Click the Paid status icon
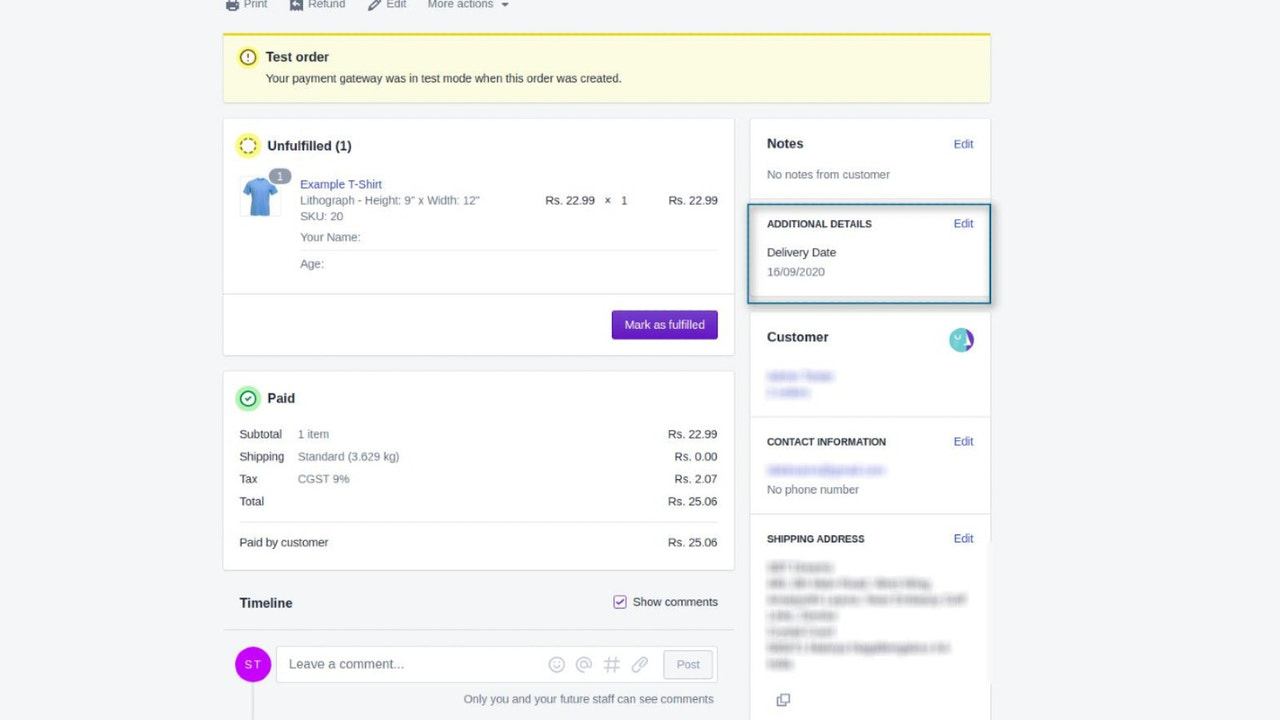1280x720 pixels. (248, 398)
